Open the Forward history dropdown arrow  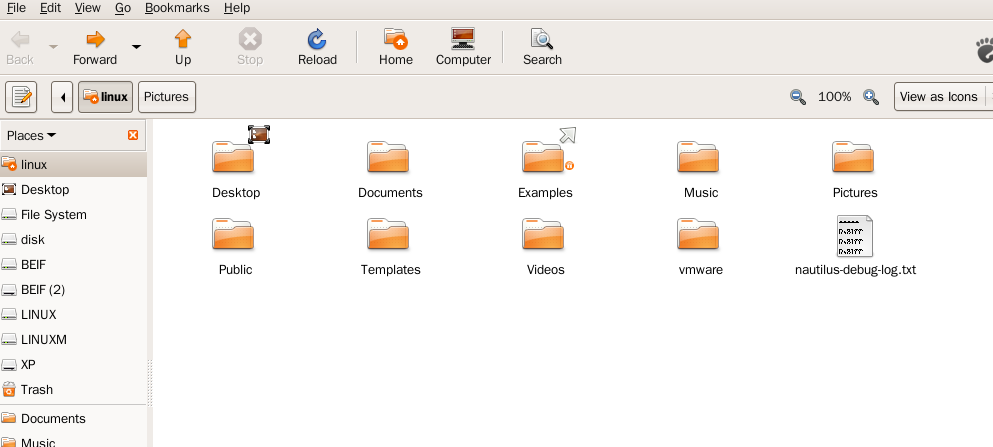click(x=136, y=47)
